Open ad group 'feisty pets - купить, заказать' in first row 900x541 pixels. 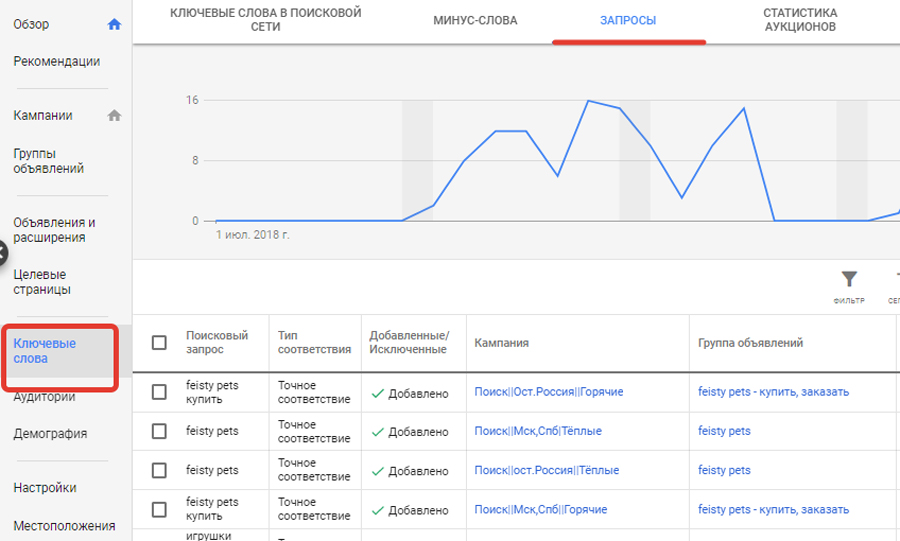773,392
